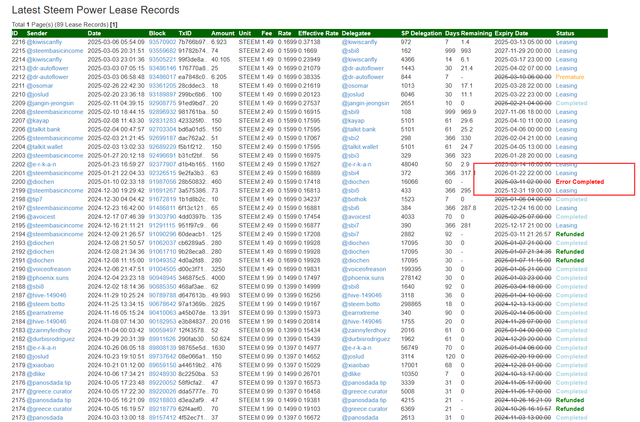Open sender @sbi8 in row 2188
Viewport: 640px width, 422px height.
tap(35, 287)
